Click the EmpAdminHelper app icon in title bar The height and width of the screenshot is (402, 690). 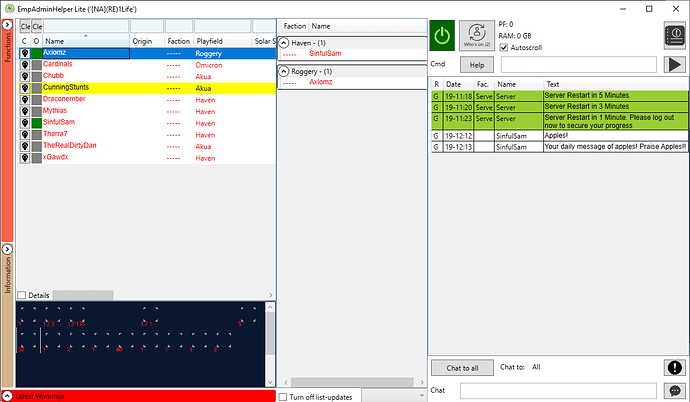[x=9, y=9]
